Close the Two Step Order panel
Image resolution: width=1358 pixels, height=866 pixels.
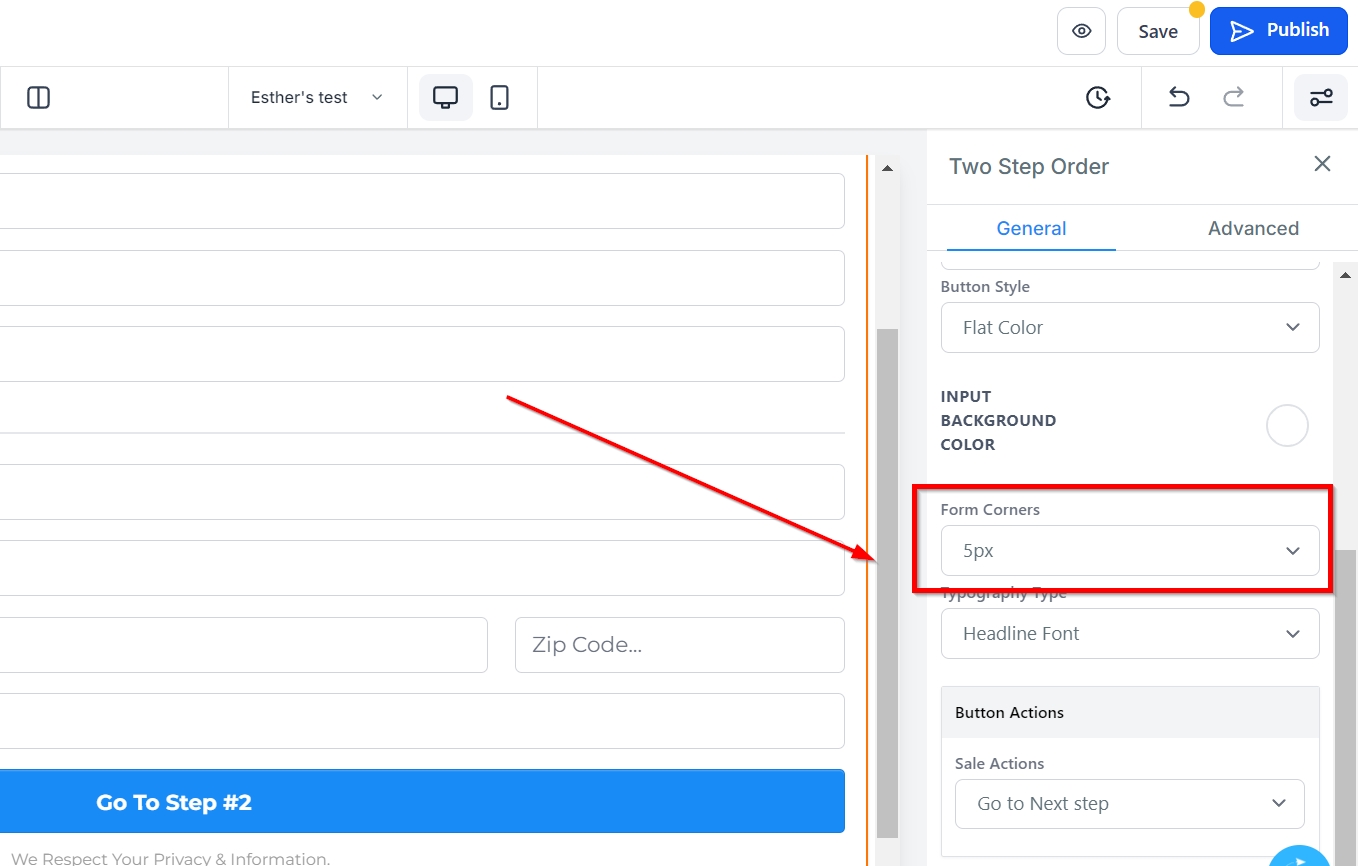[x=1322, y=164]
